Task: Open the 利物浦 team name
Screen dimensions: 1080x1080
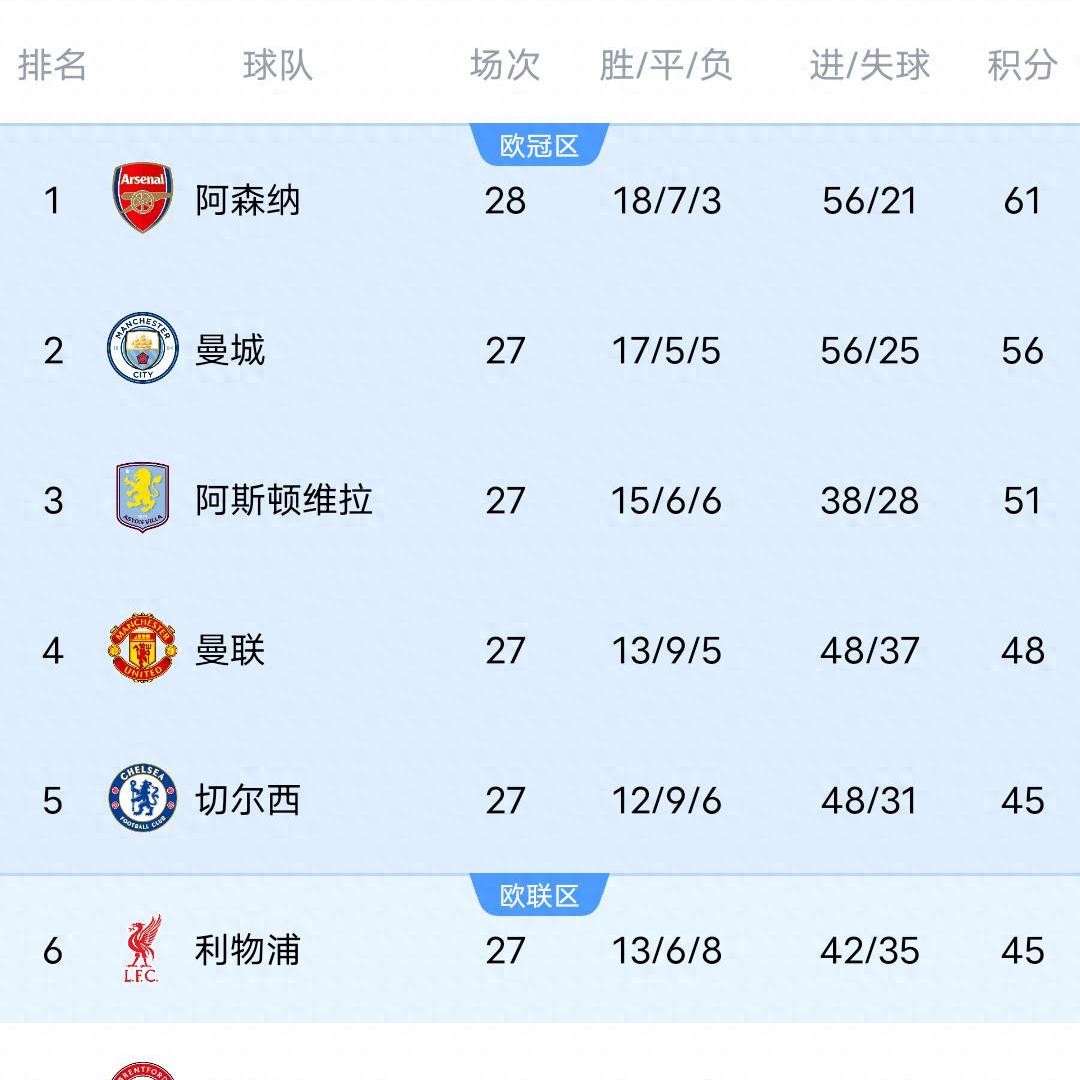Action: pos(248,950)
